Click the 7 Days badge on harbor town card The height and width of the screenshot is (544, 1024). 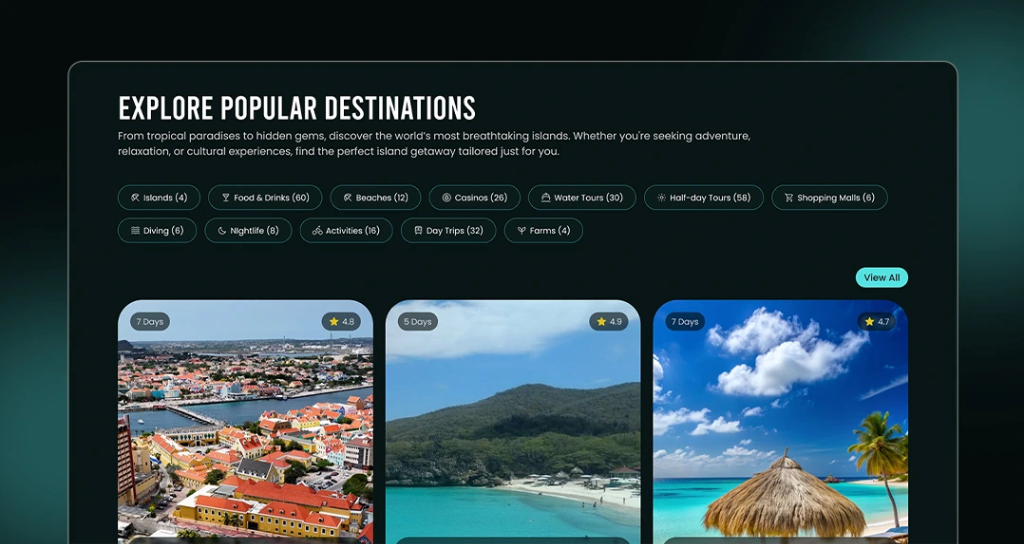(x=150, y=321)
